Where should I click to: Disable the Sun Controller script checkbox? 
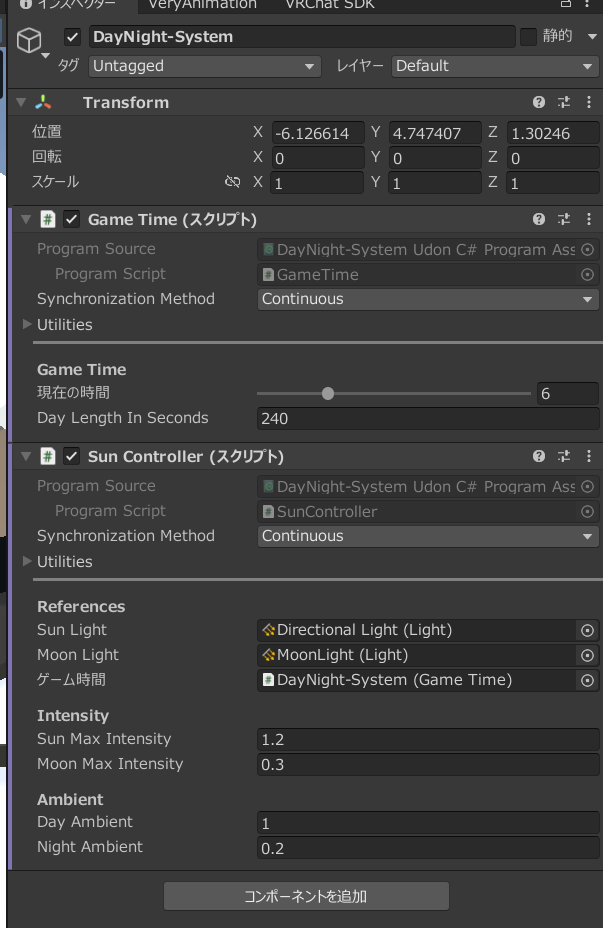72,457
